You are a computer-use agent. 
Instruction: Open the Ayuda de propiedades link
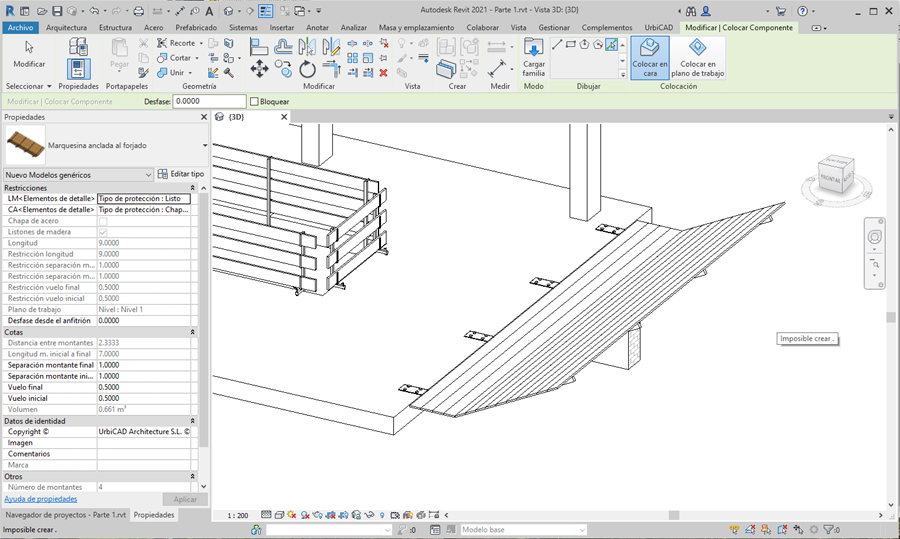point(41,498)
